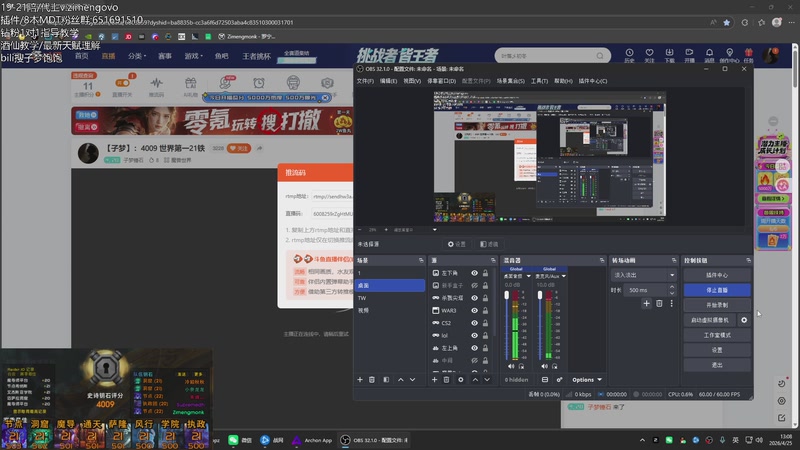This screenshot has width=800, height=450.
Task: Toggle the Douyu live broadcast switch
Action: [122, 83]
